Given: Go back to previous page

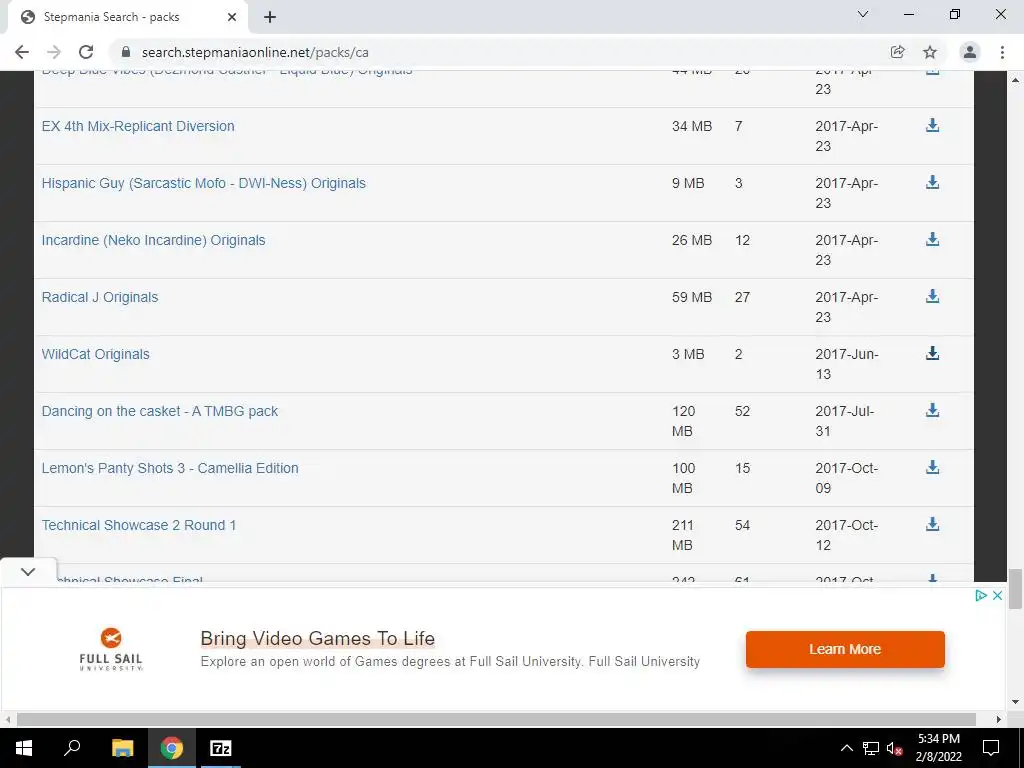Looking at the screenshot, I should click(22, 52).
